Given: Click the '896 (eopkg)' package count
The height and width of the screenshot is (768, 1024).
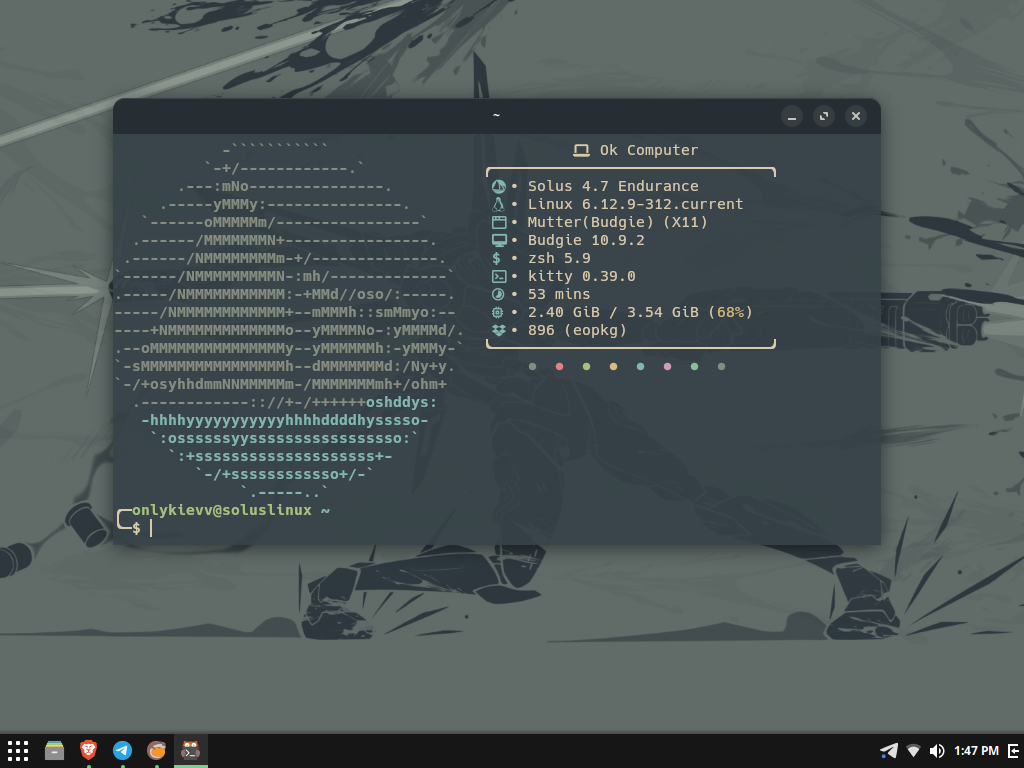Looking at the screenshot, I should pyautogui.click(x=577, y=330).
